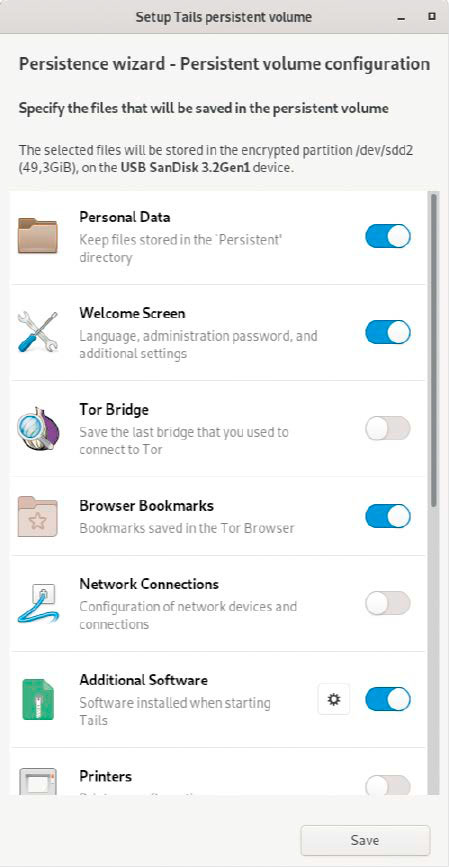449x867 pixels.
Task: Click the Browser Bookmarks star folder icon
Action: (x=37, y=516)
